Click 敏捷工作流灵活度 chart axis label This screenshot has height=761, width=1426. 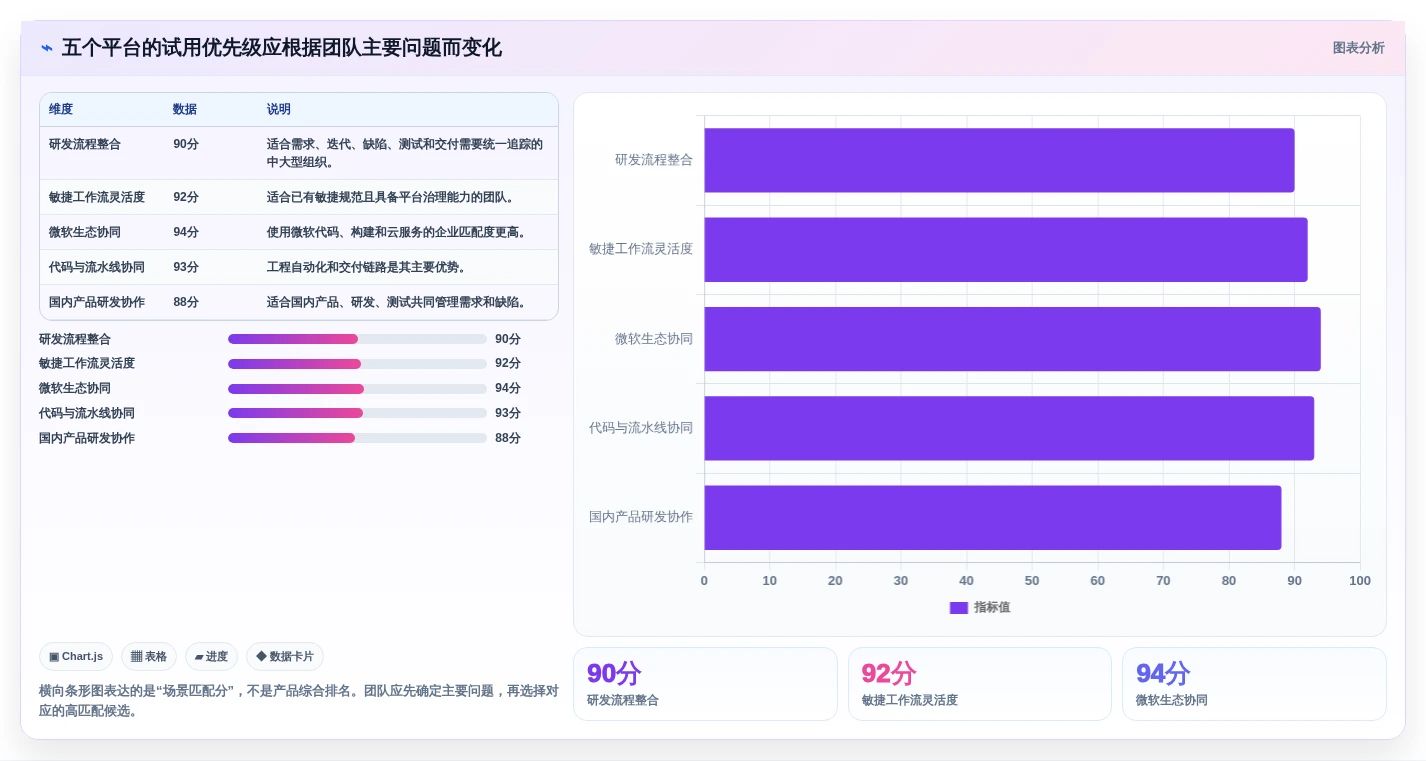point(641,249)
